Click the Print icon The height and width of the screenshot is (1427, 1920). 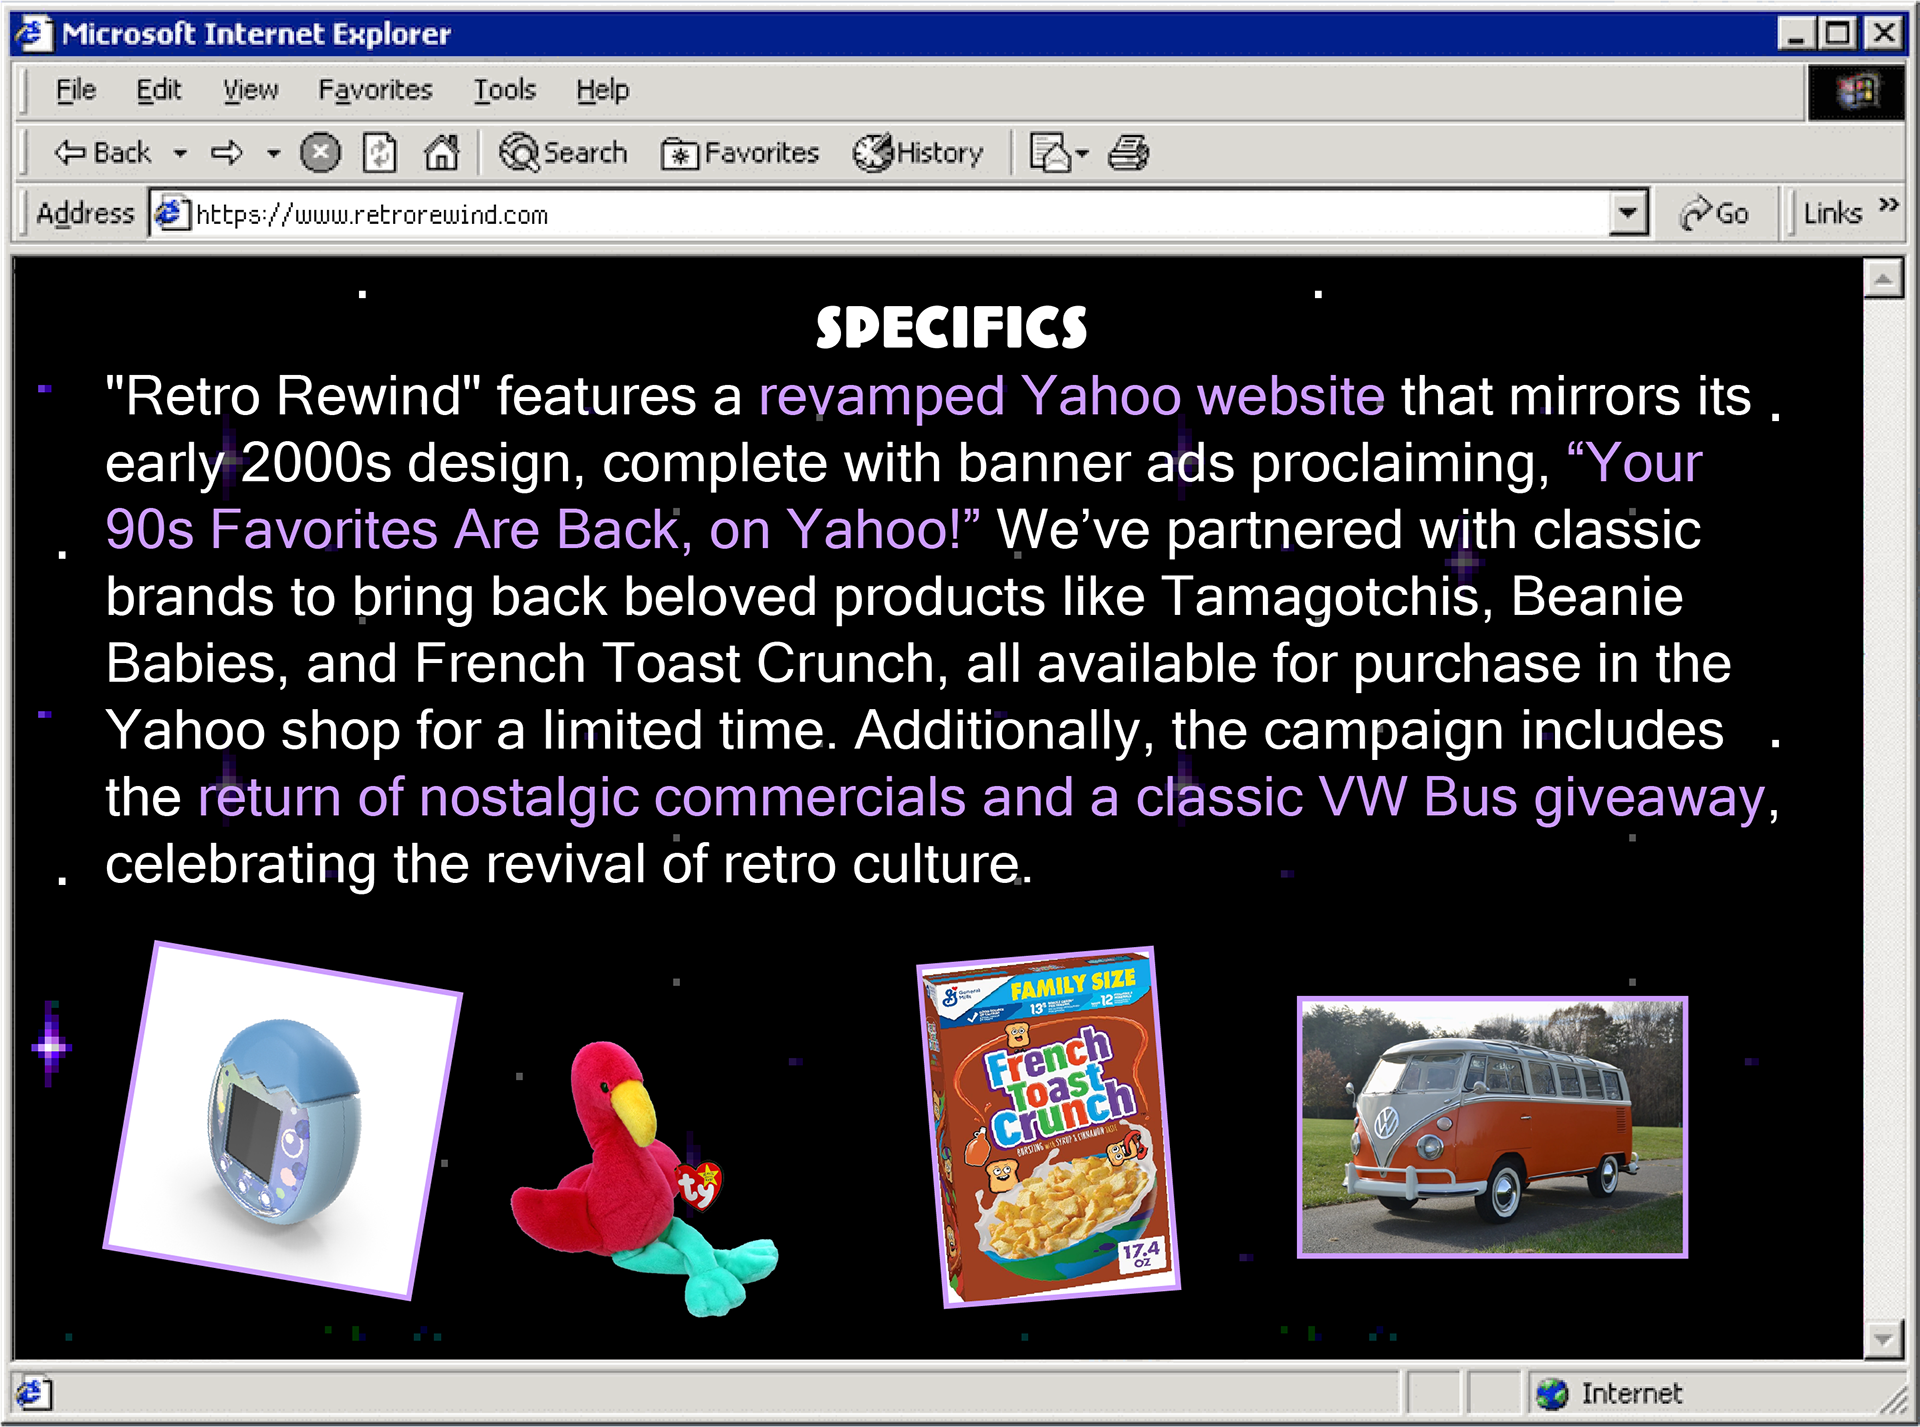click(1129, 153)
